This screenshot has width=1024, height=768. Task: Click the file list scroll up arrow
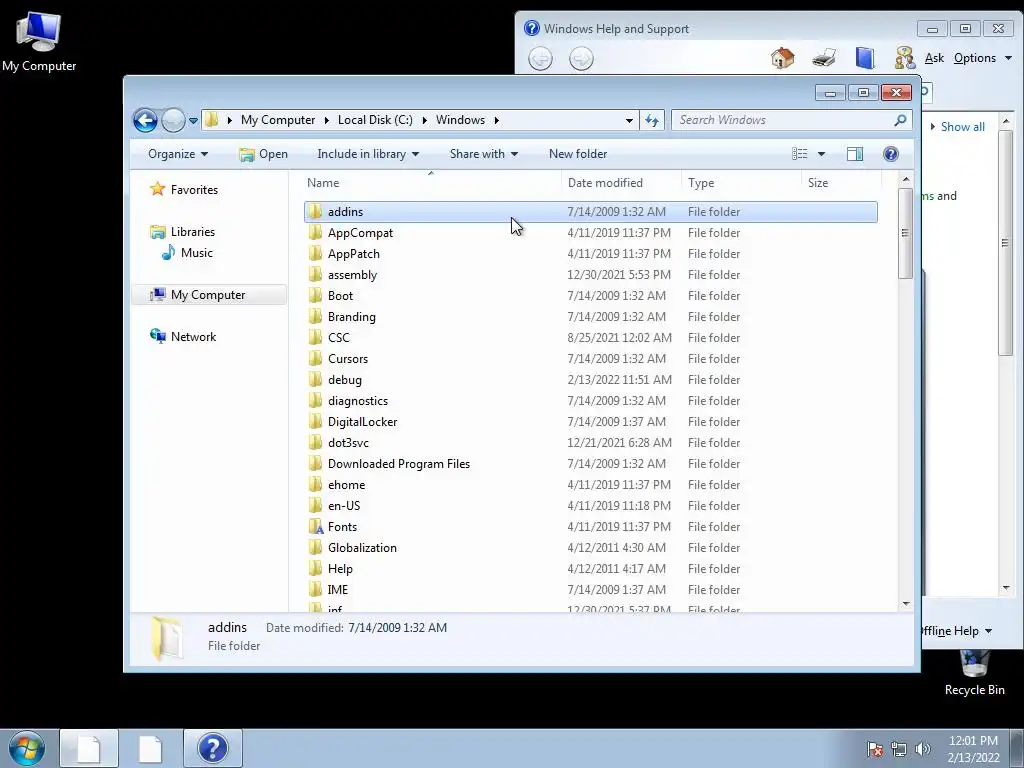[x=906, y=179]
